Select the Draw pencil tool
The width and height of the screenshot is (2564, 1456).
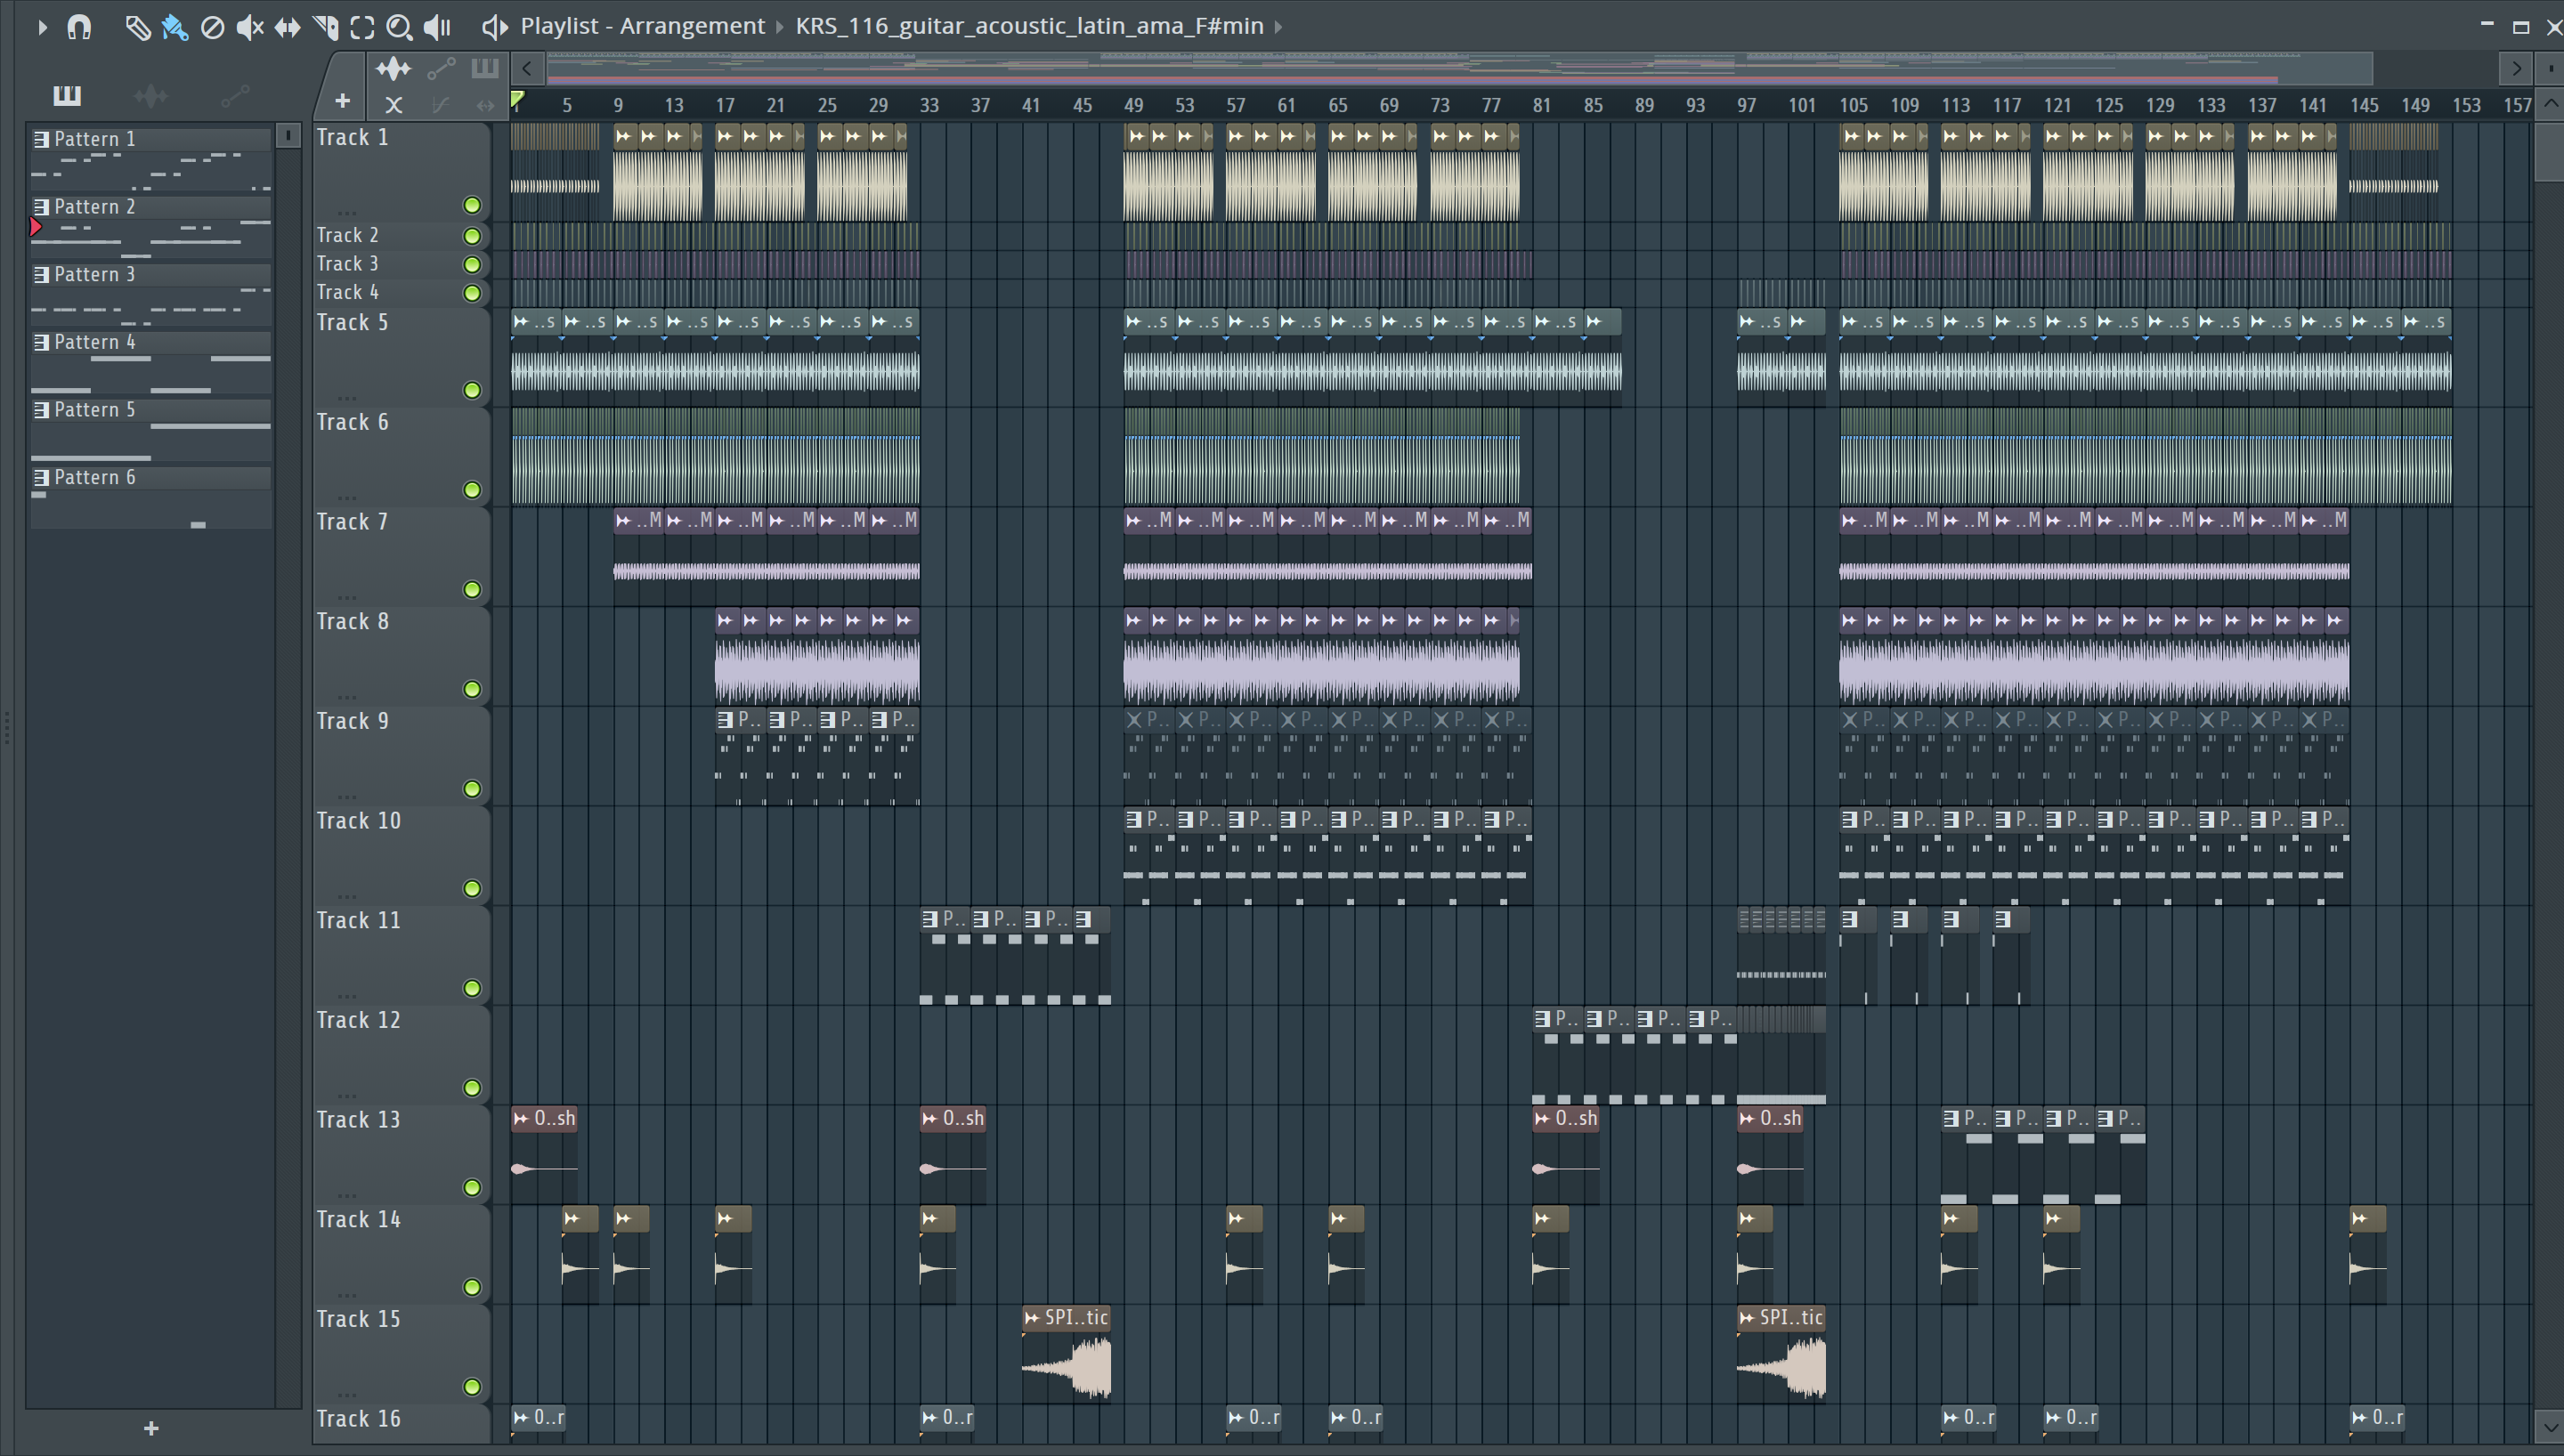click(x=137, y=27)
